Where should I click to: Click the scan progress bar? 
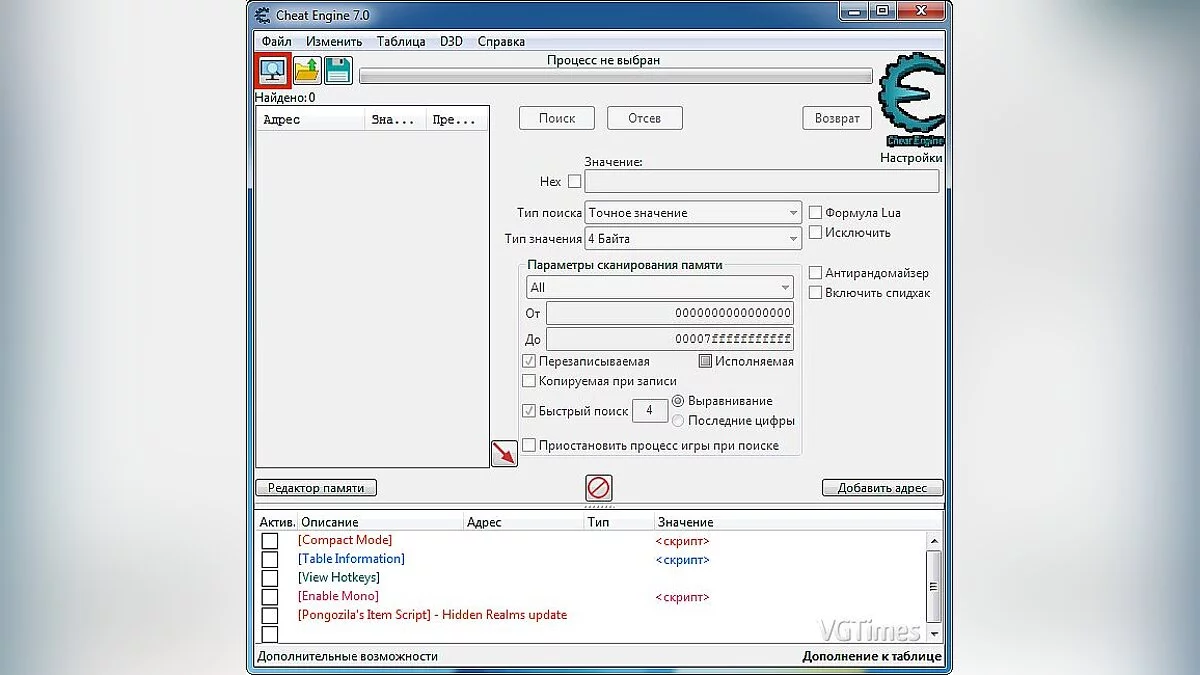pyautogui.click(x=616, y=76)
